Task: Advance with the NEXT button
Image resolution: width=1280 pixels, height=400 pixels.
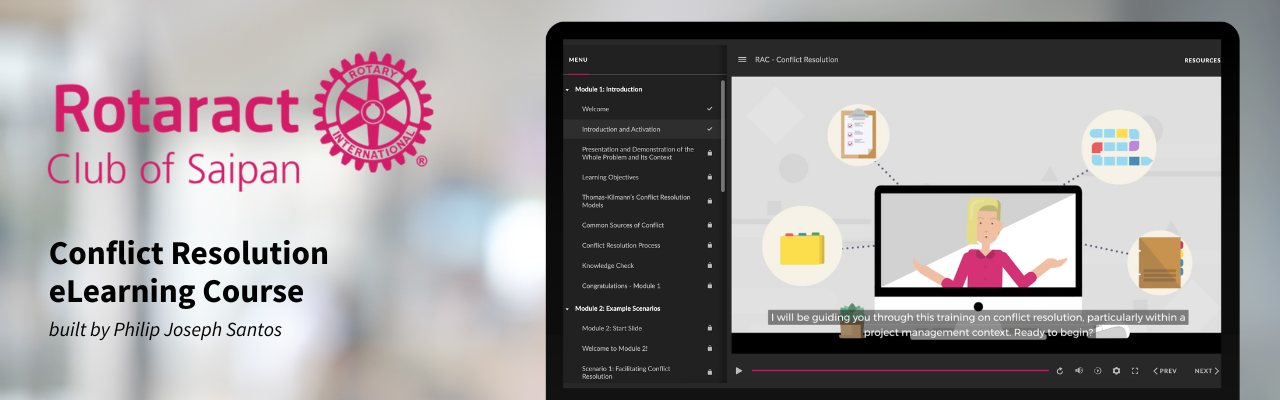Action: 1207,371
